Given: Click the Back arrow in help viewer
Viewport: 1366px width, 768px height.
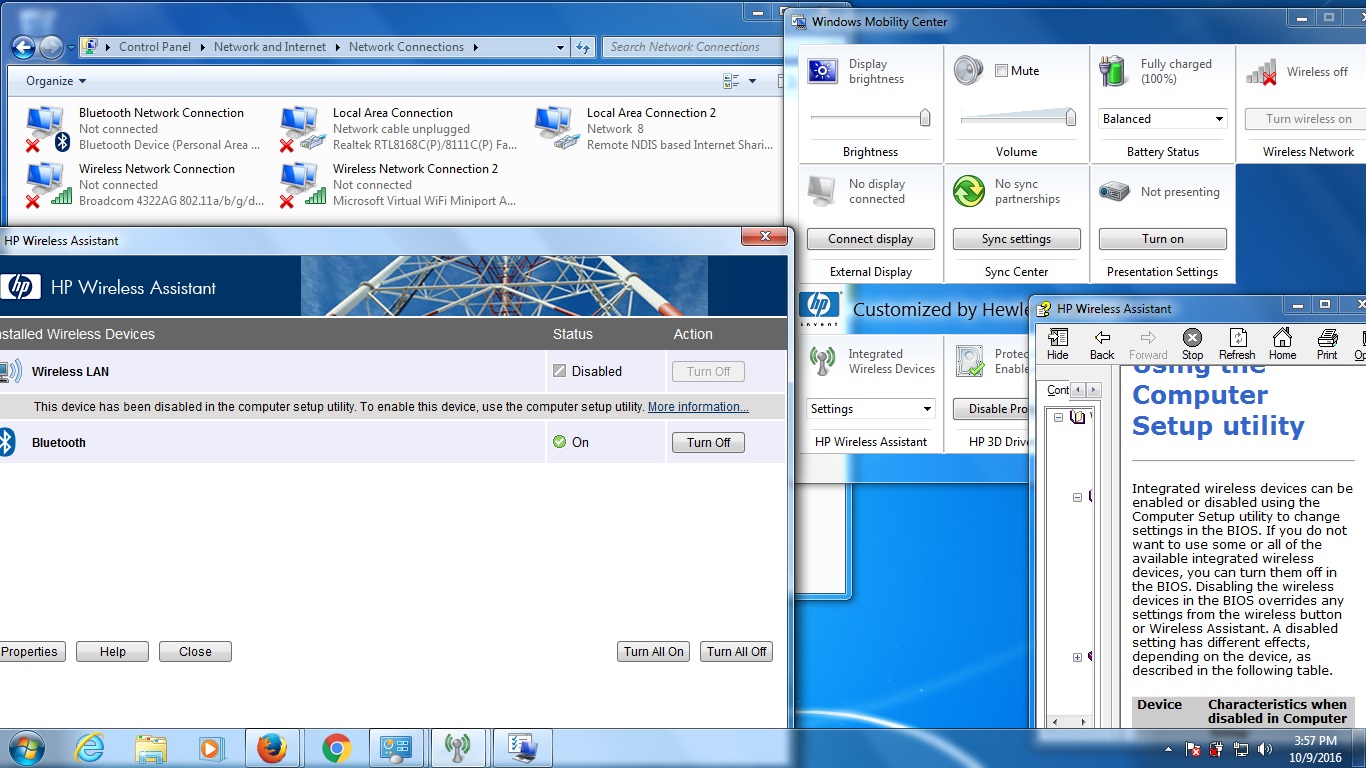Looking at the screenshot, I should click(1102, 338).
